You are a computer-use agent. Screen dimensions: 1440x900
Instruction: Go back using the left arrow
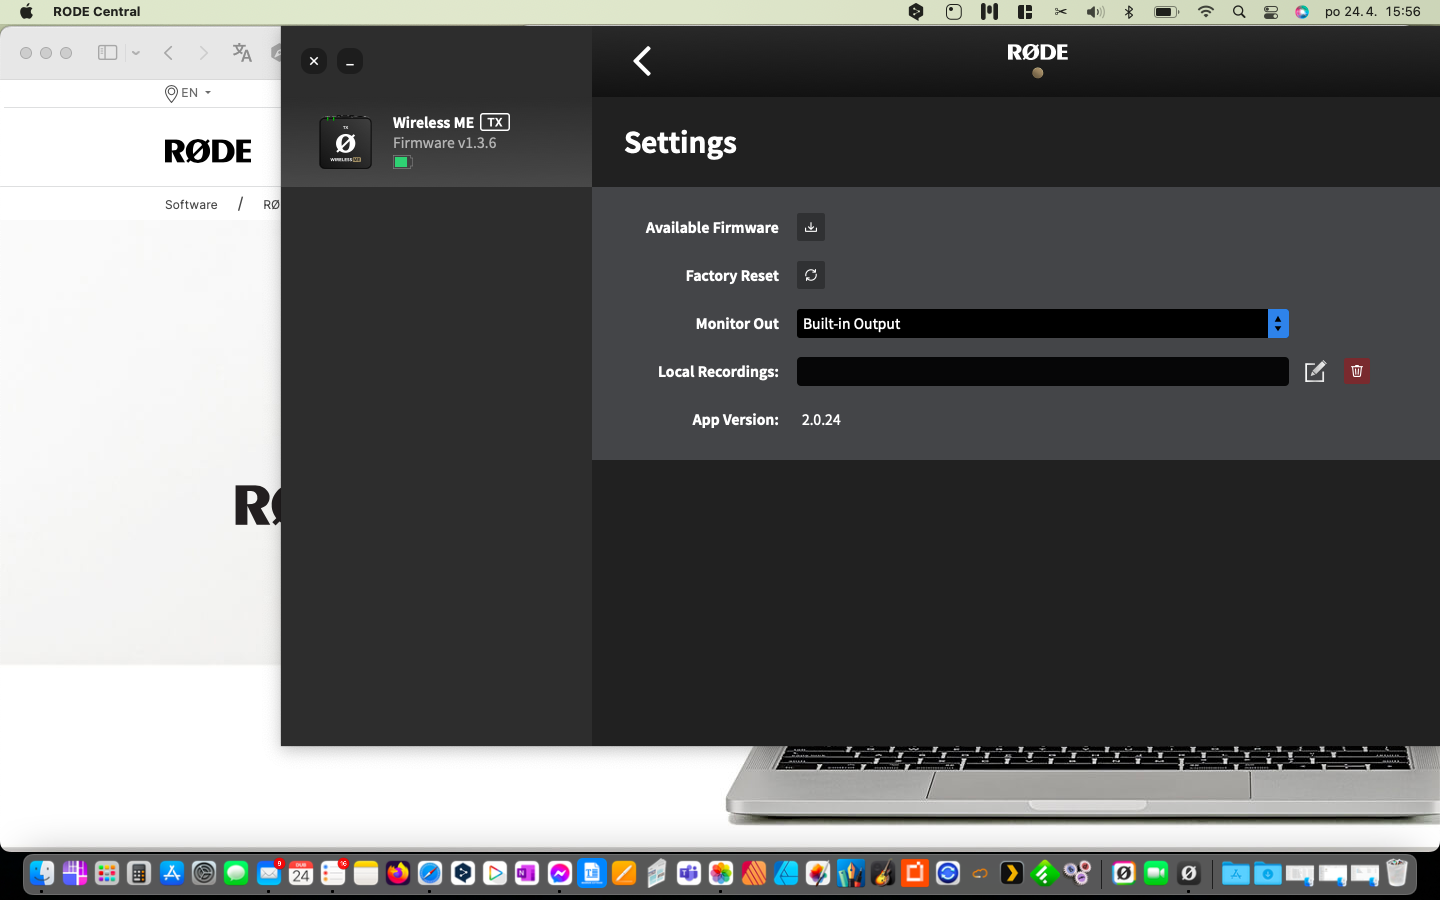click(x=642, y=61)
